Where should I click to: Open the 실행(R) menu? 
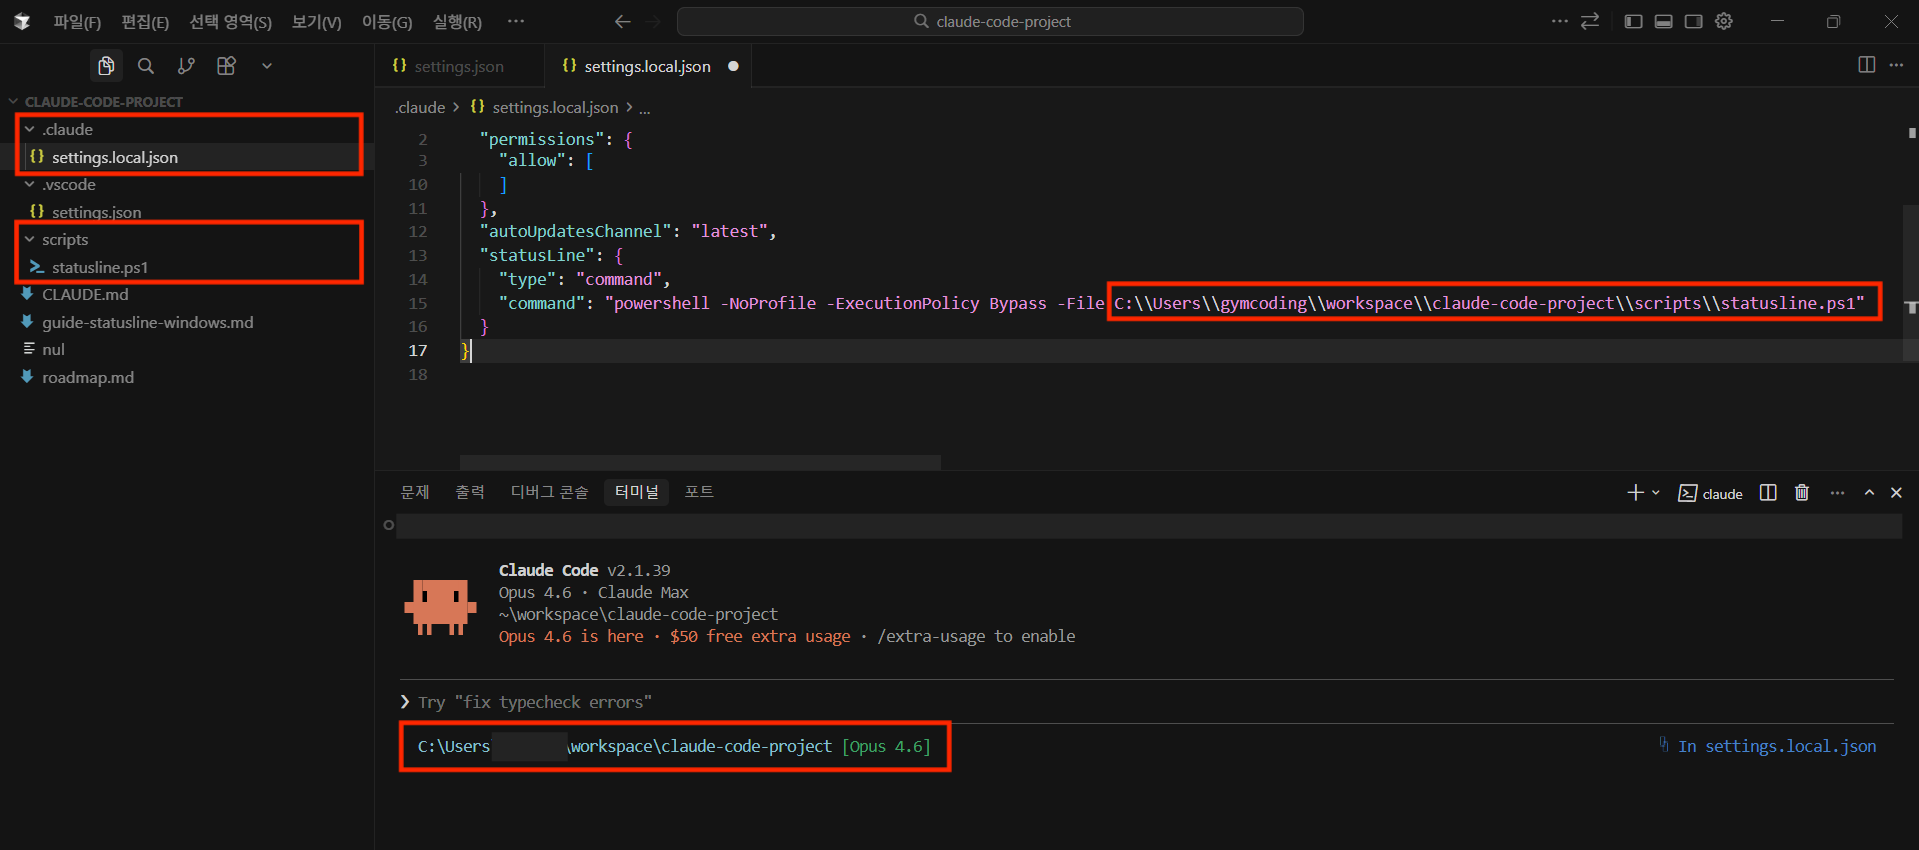click(457, 22)
